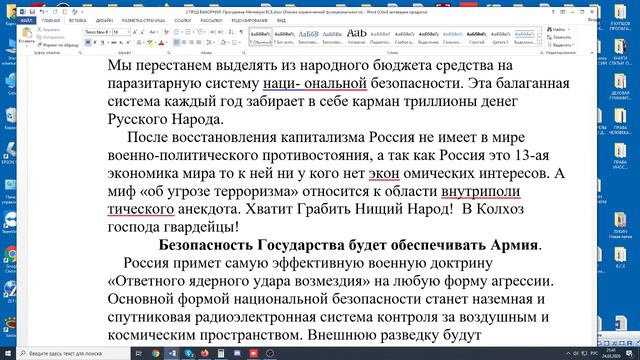Viewport: 640px width, 360px height.
Task: Click the Copy (Копировать) command
Action: pos(51,37)
